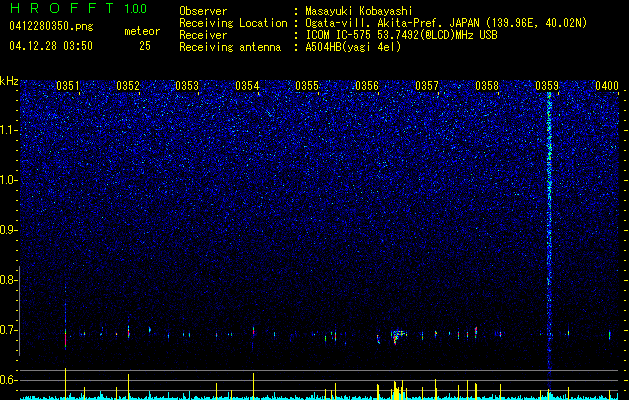629x400 pixels.
Task: Click the Receiver label
Action: (x=203, y=35)
